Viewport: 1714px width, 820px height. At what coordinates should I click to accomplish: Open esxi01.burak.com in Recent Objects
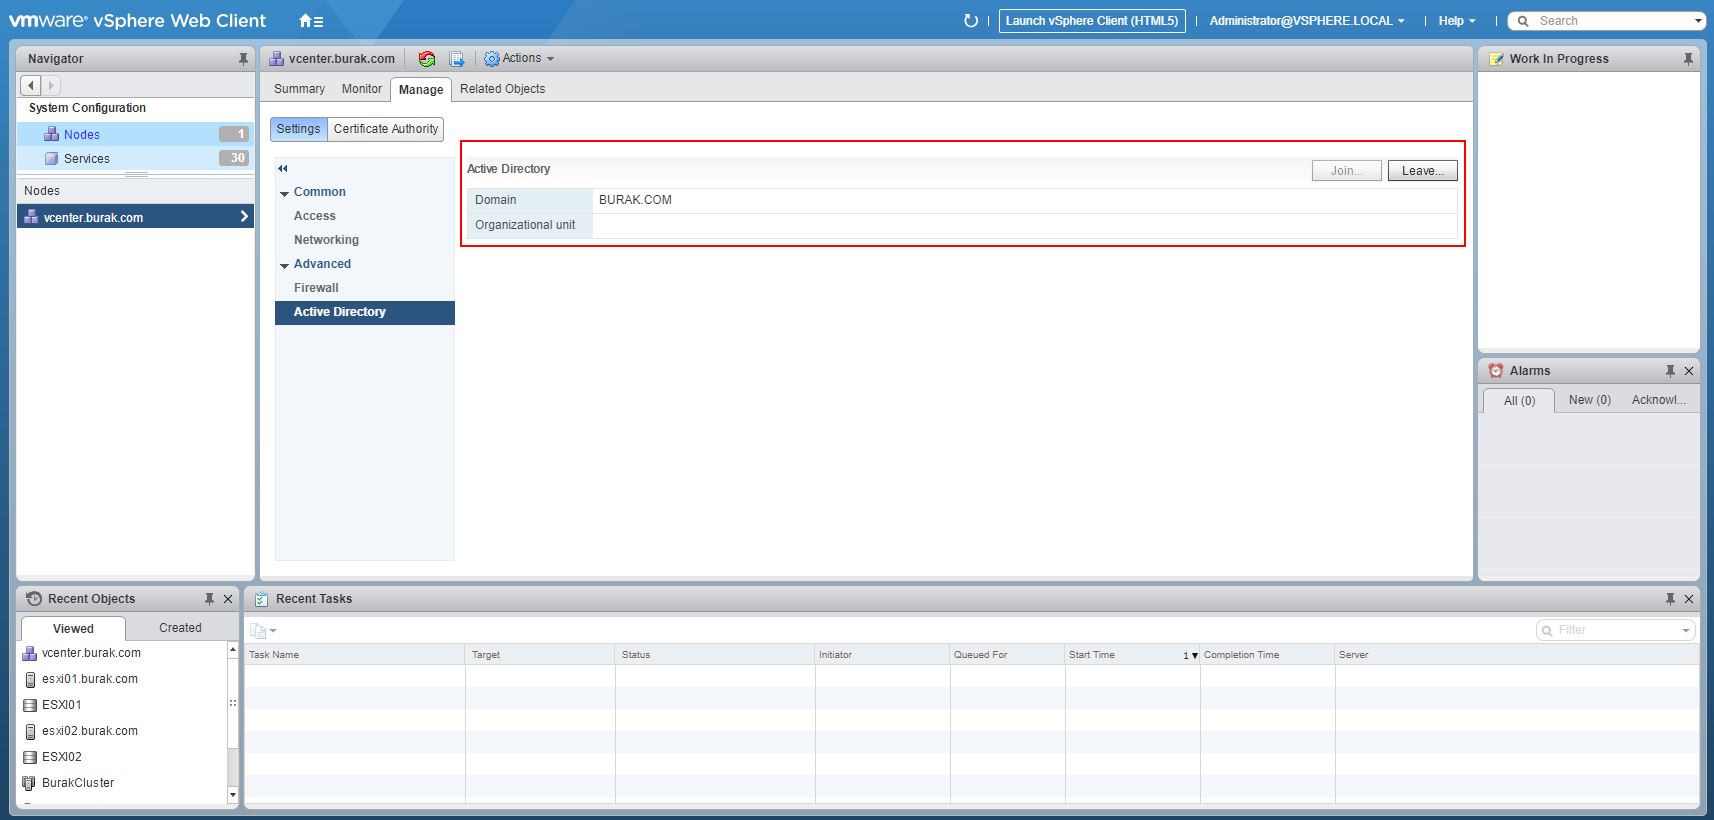click(x=90, y=679)
